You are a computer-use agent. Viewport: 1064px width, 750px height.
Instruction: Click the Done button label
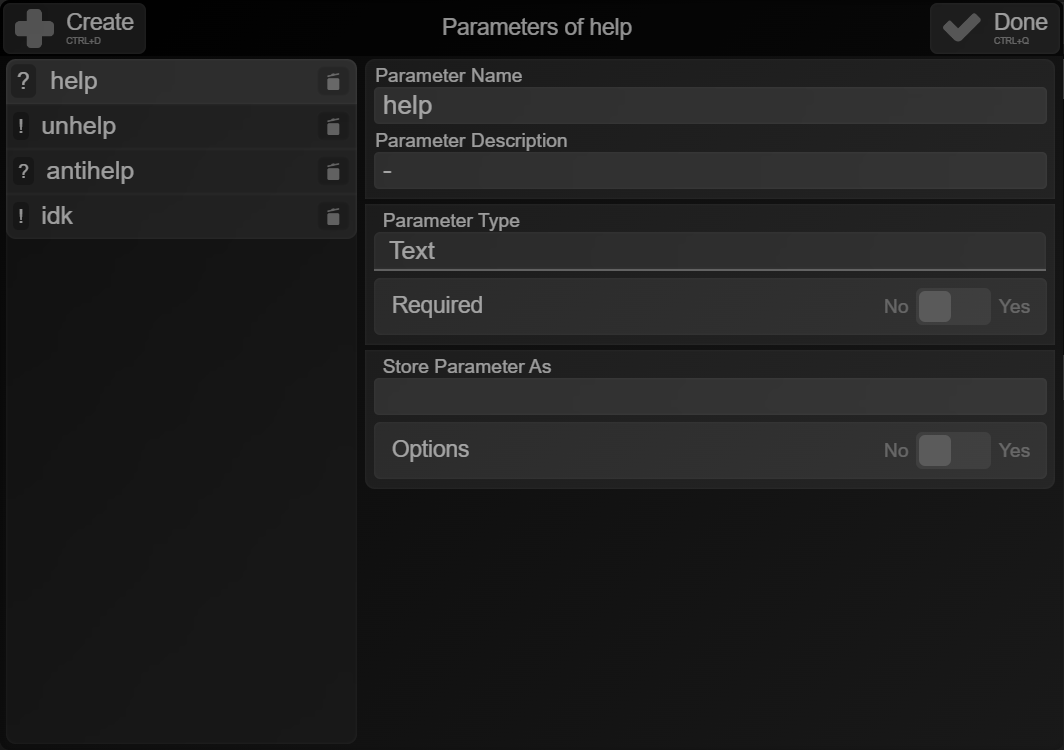tap(1020, 22)
